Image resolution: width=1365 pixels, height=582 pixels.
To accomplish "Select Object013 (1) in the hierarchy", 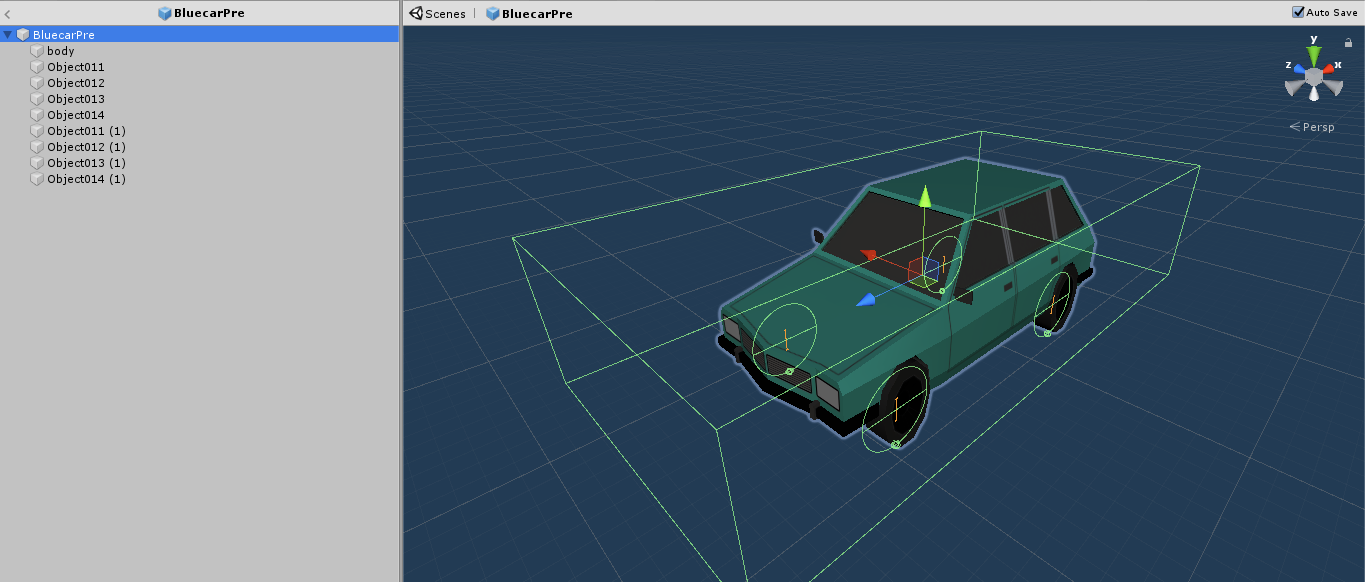I will click(87, 163).
